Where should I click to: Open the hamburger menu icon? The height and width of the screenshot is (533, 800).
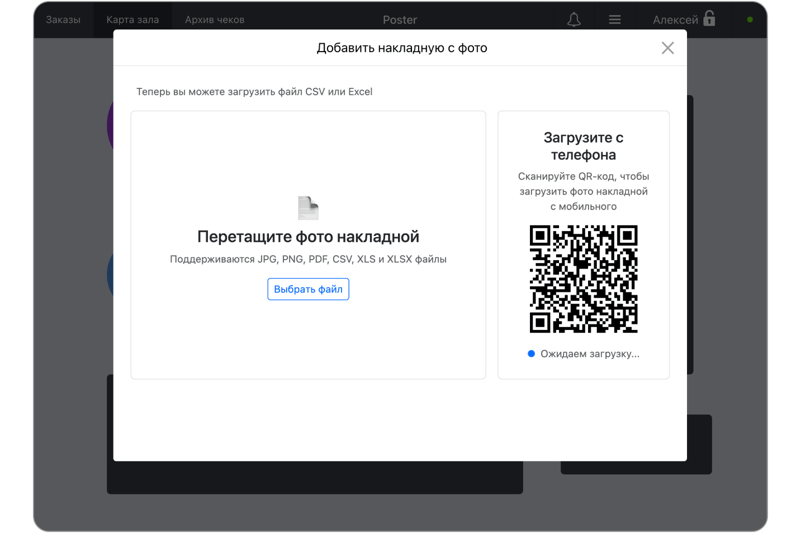point(615,20)
